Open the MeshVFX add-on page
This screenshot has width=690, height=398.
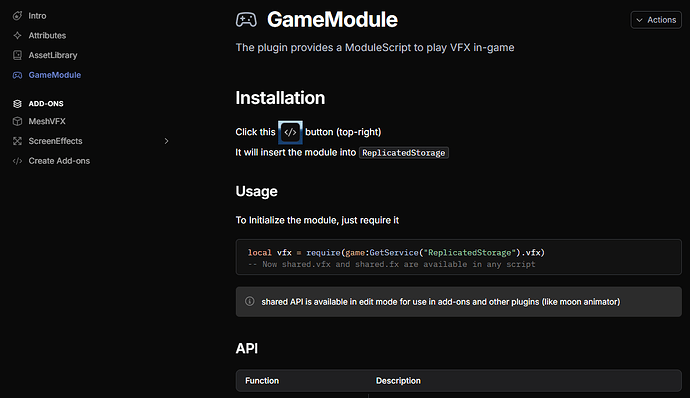[x=47, y=122]
